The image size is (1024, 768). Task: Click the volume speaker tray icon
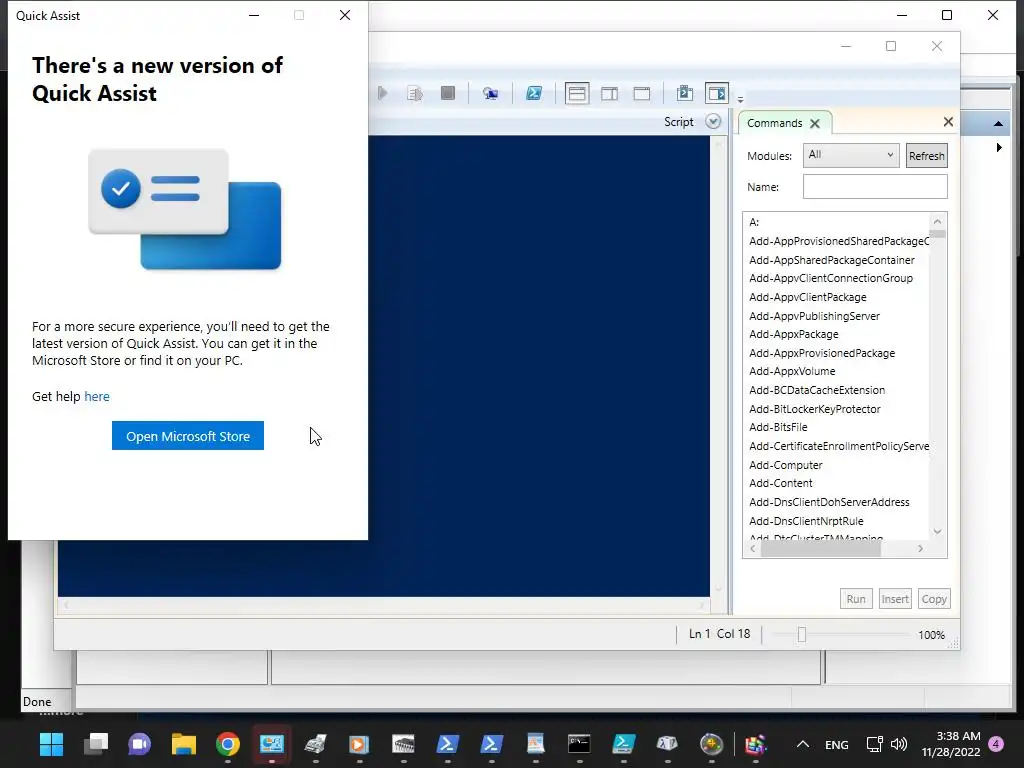pyautogui.click(x=899, y=744)
